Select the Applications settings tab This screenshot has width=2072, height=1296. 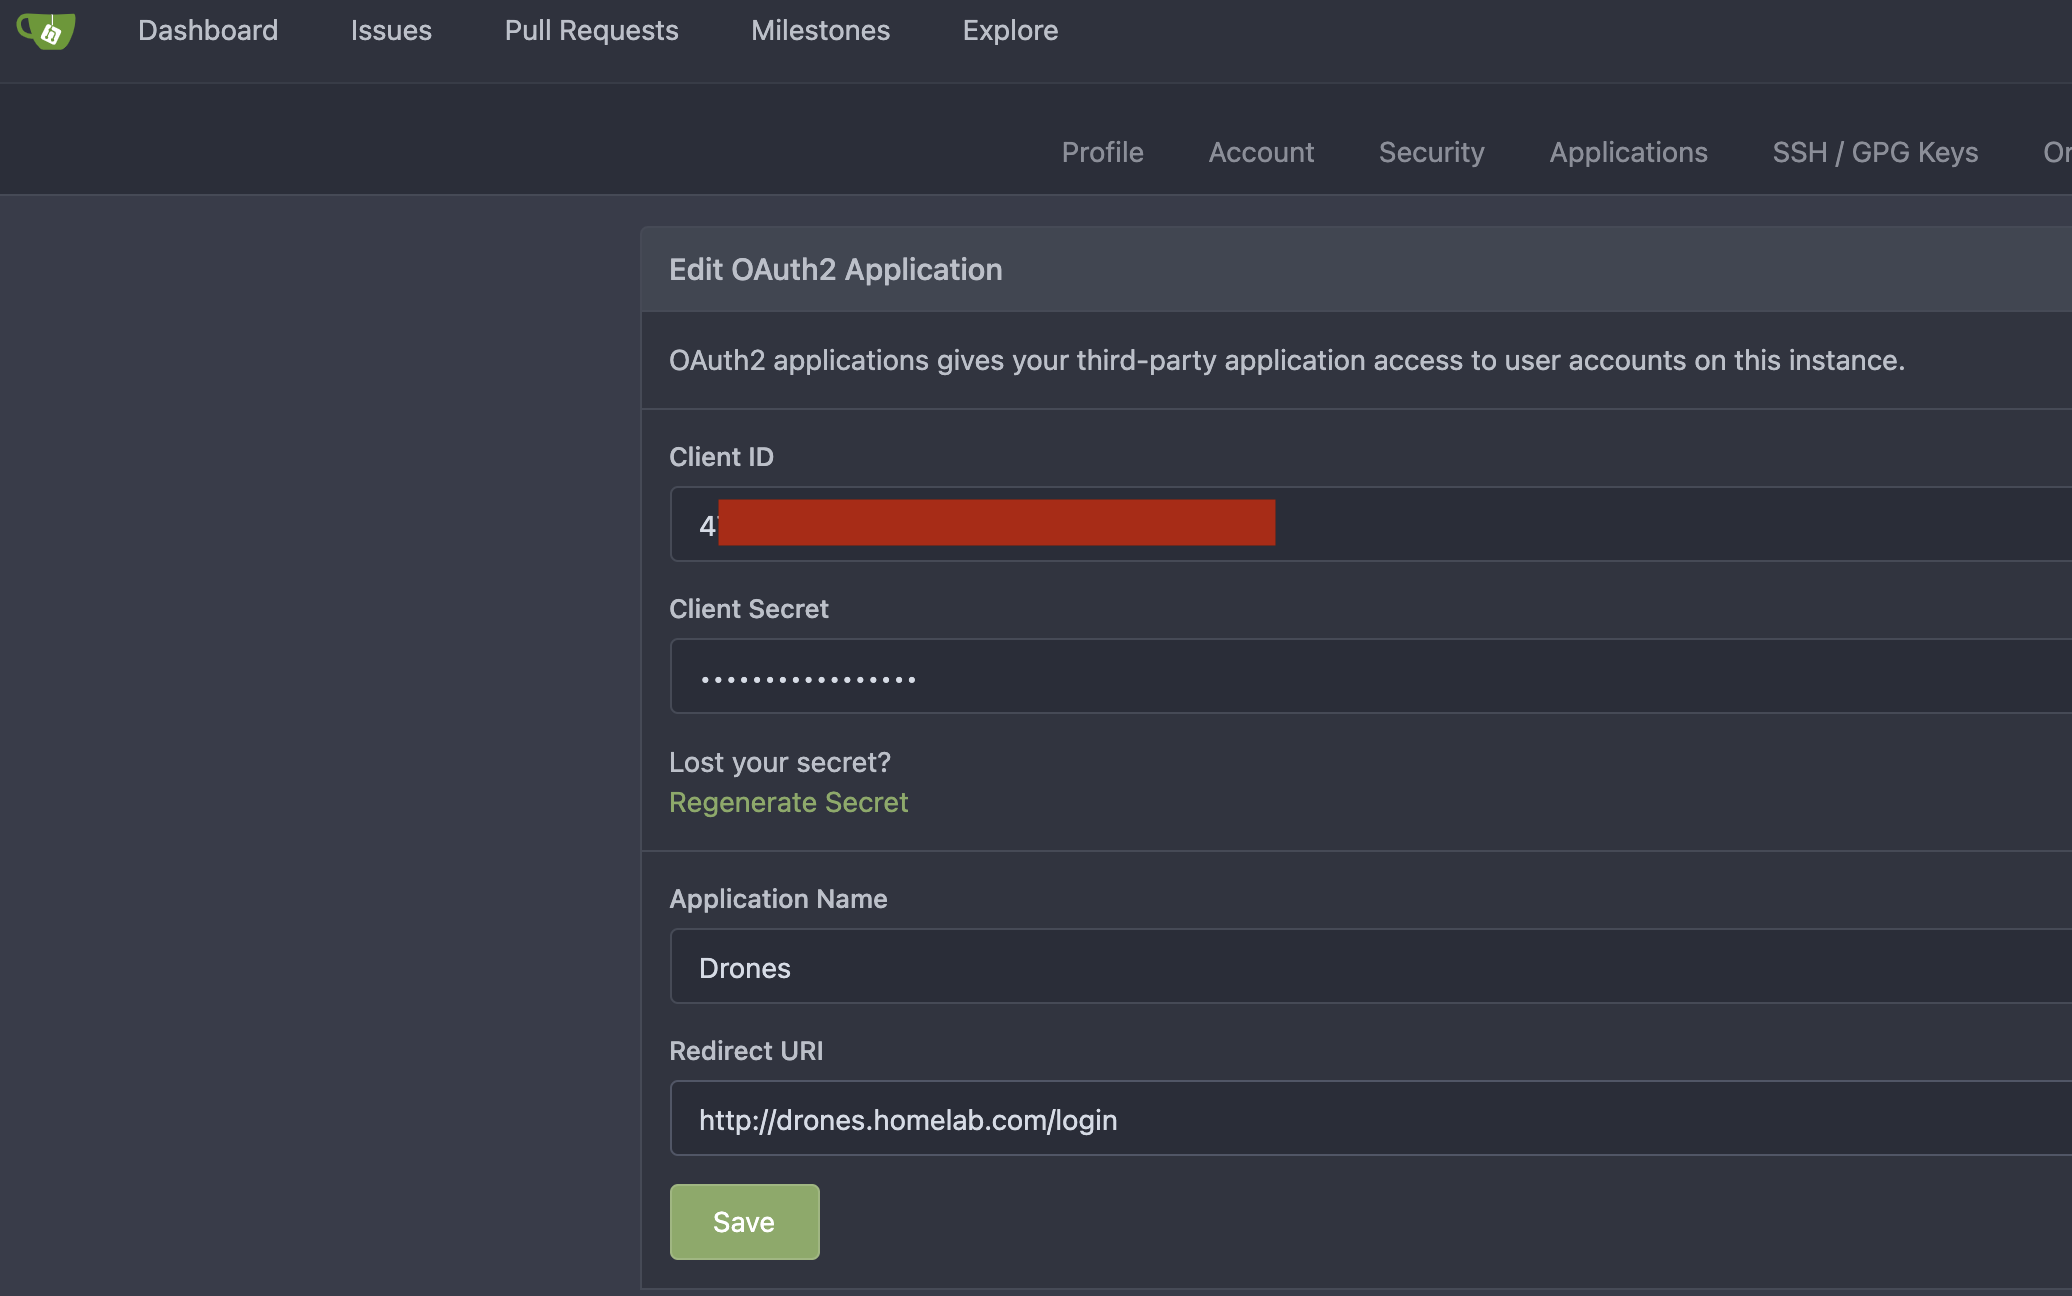(1628, 152)
